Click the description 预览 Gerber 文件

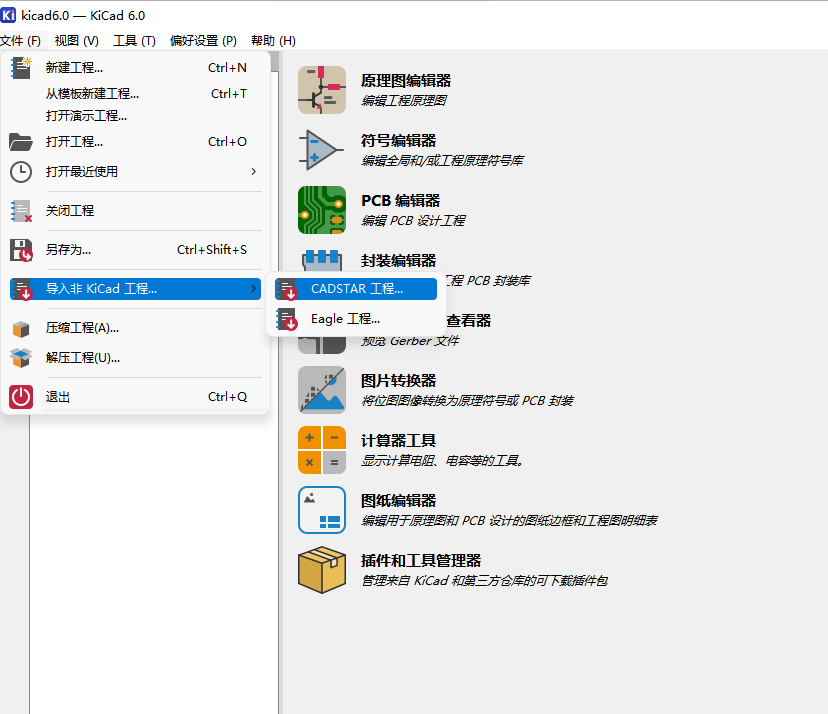coord(410,341)
